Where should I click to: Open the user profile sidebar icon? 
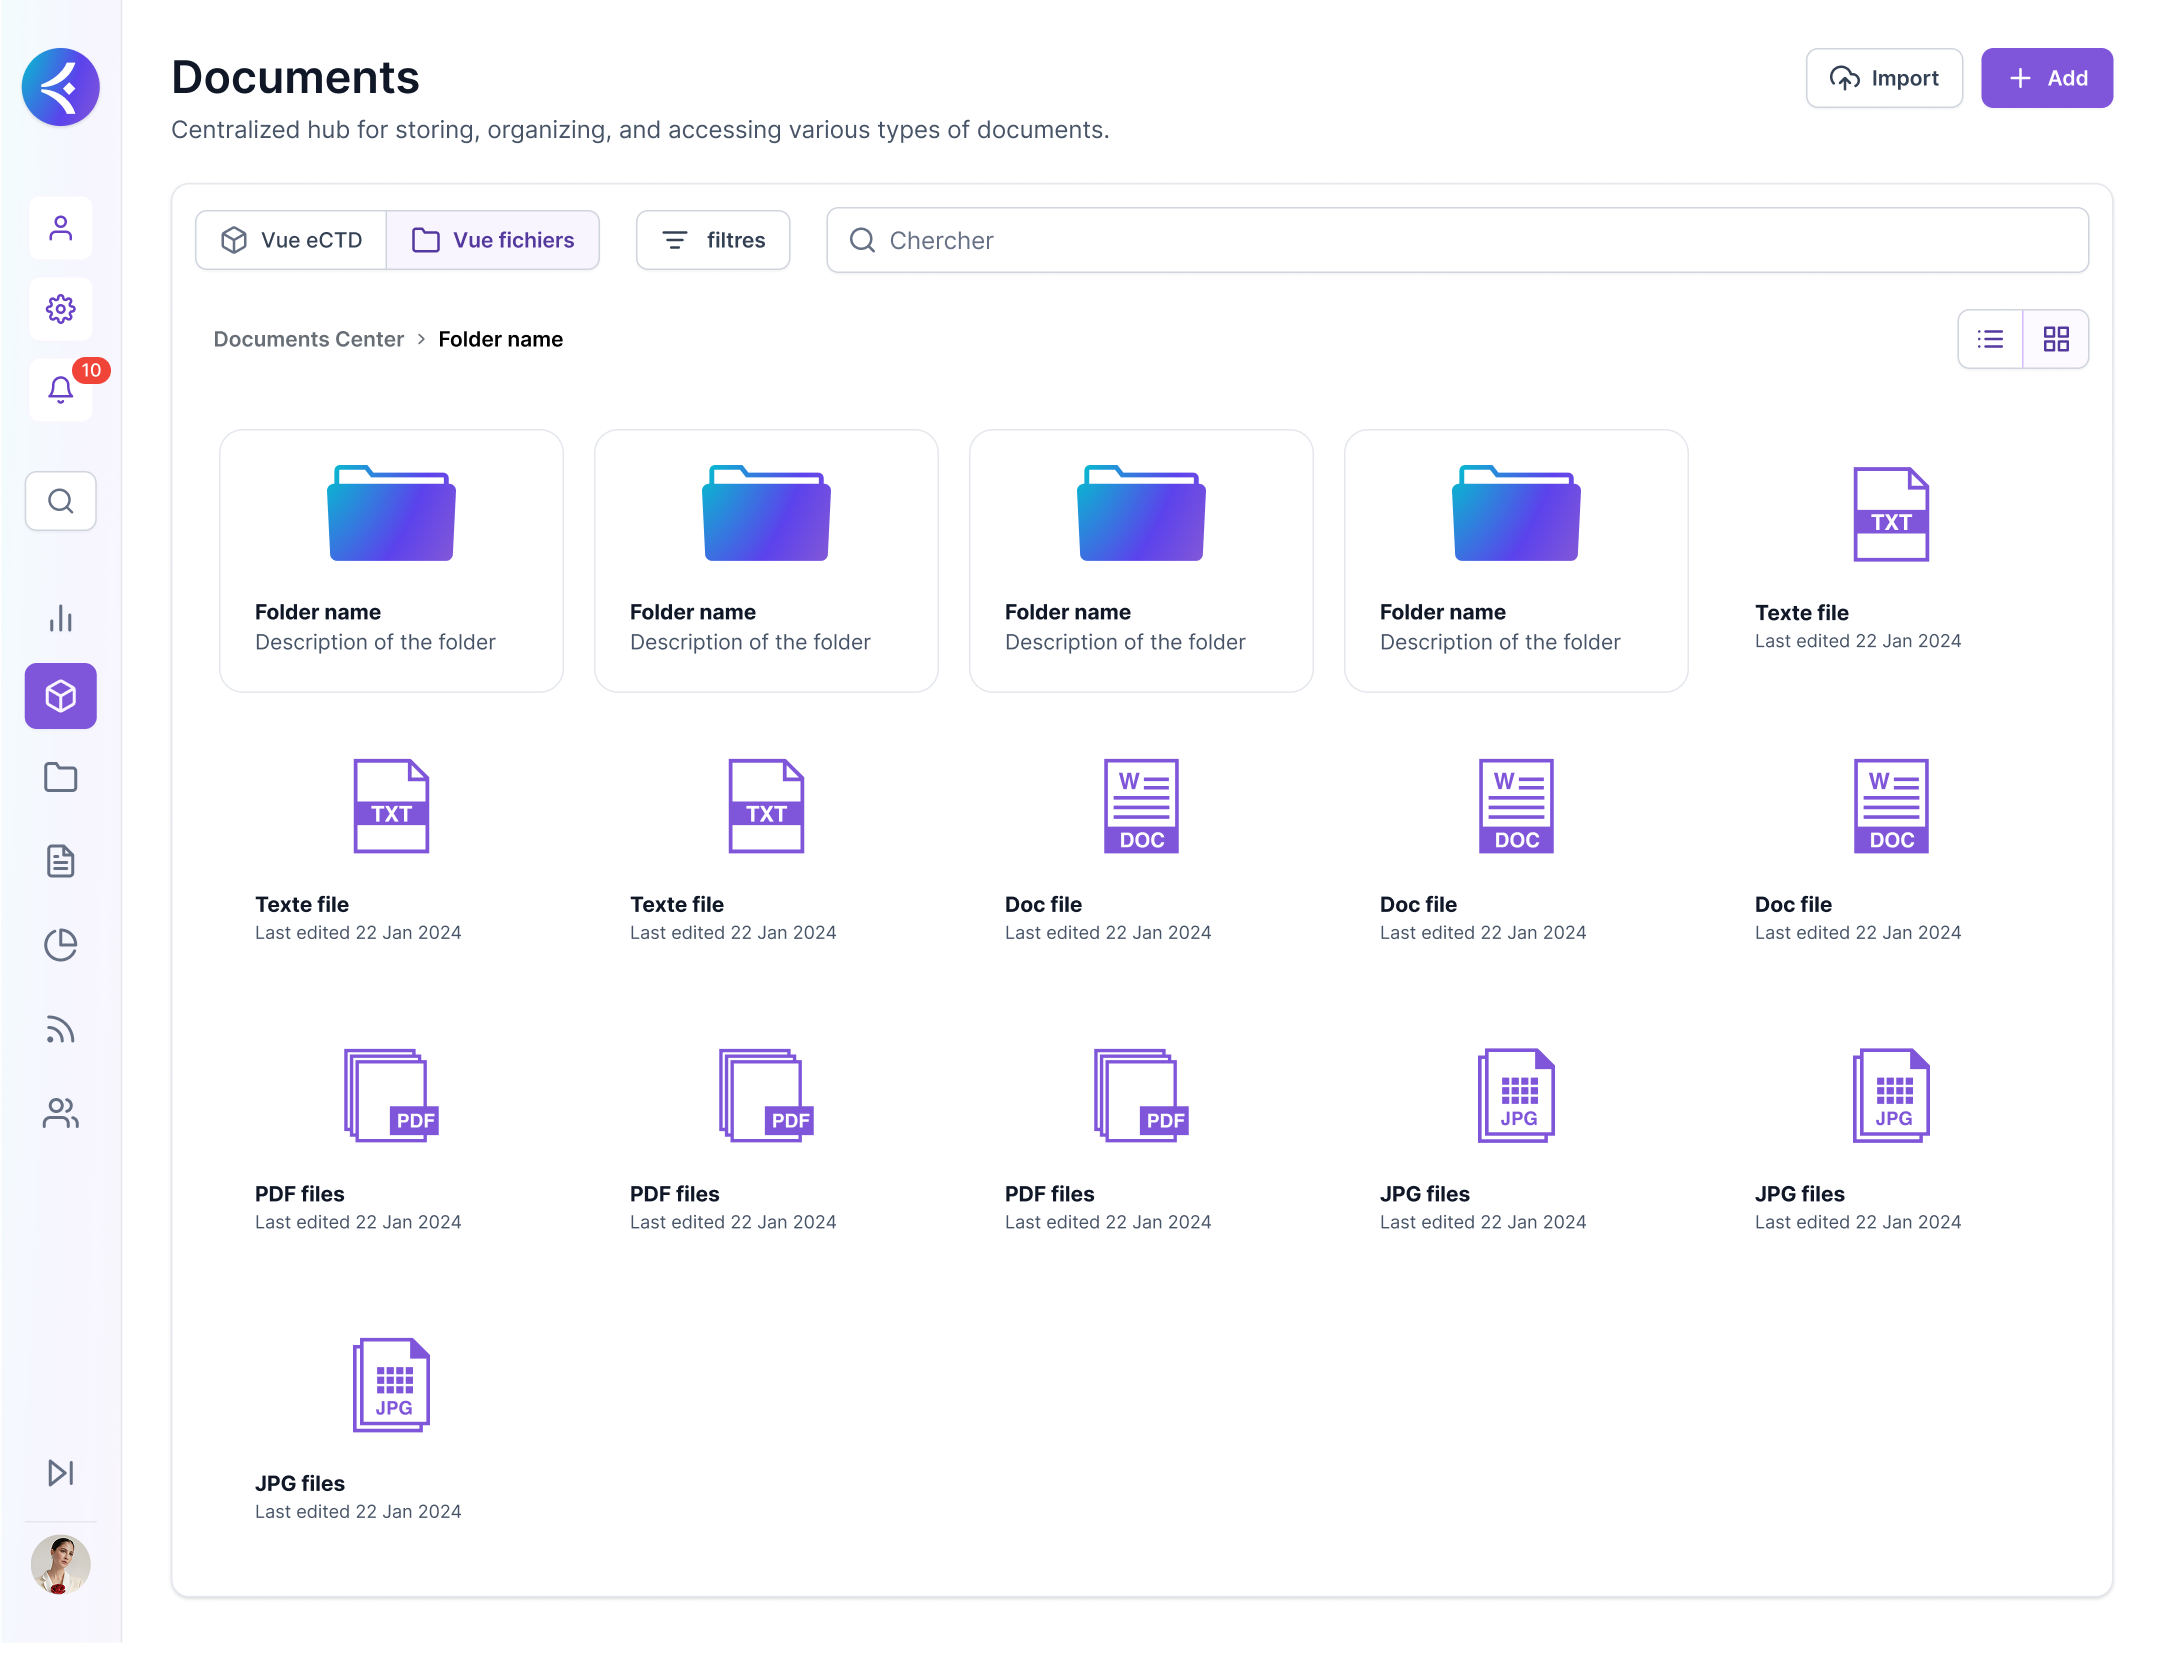point(61,229)
